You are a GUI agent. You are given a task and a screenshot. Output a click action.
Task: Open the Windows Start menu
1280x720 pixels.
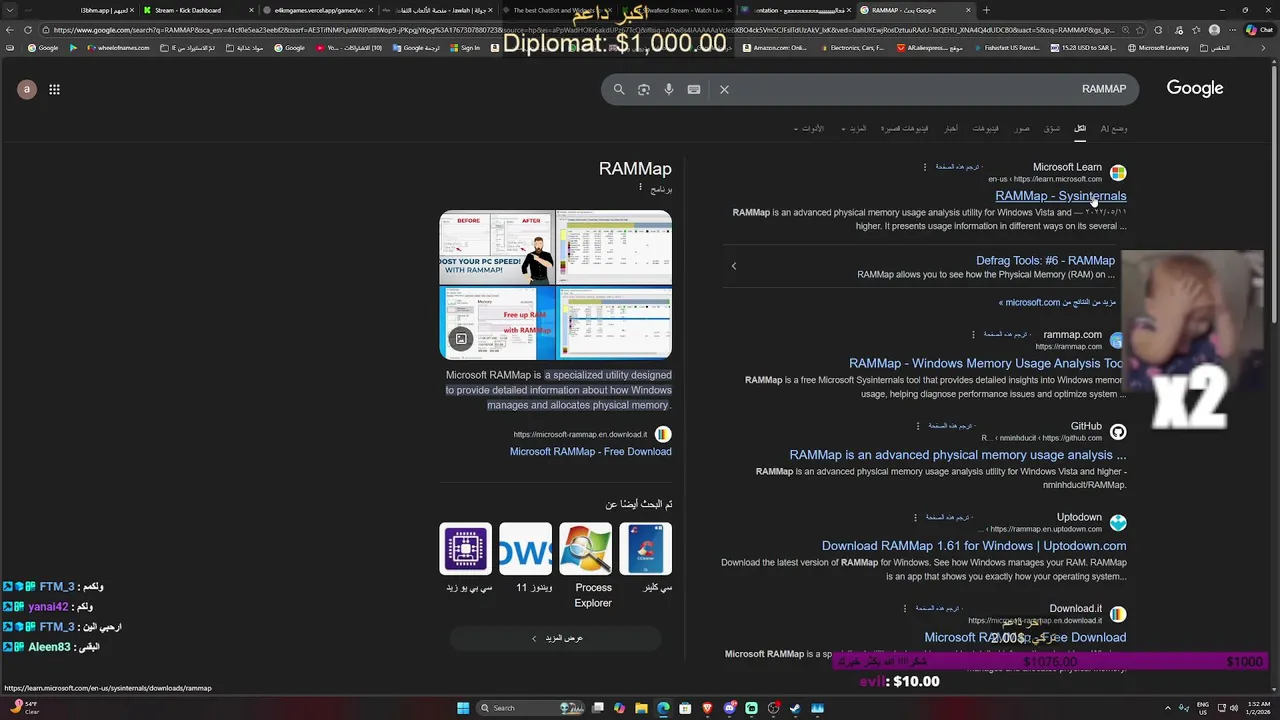click(463, 708)
